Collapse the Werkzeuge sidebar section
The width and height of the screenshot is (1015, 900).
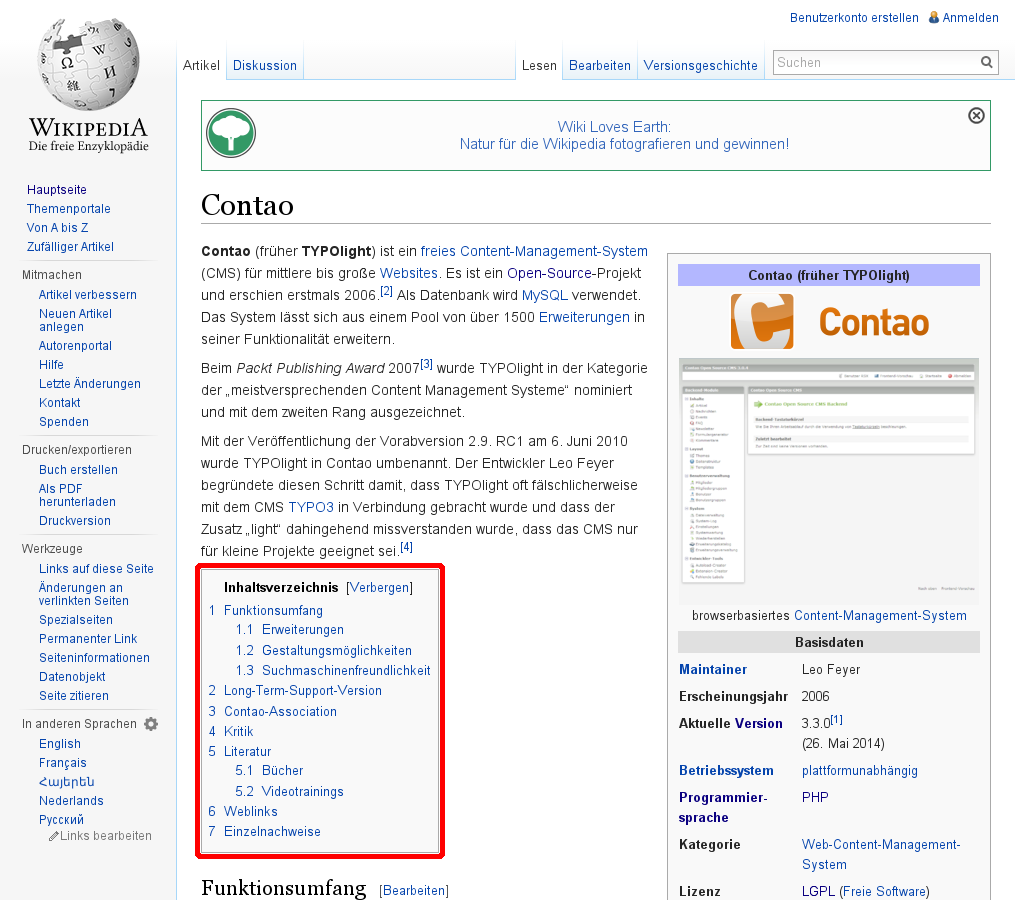pyautogui.click(x=52, y=549)
